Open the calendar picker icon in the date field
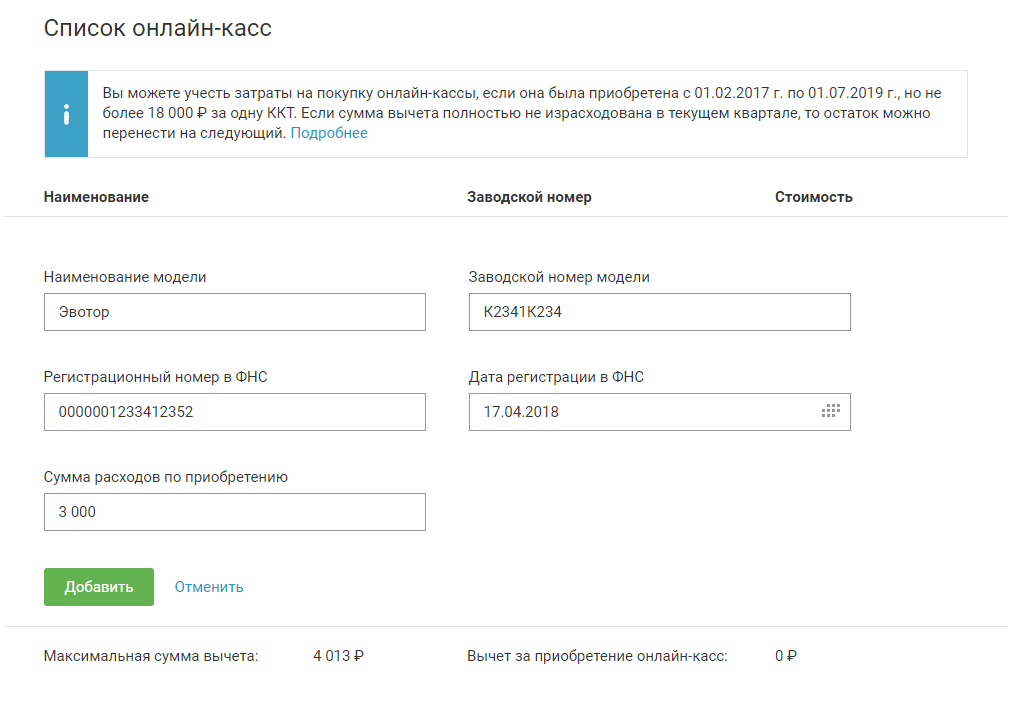Image resolution: width=1014 pixels, height=701 pixels. point(831,411)
